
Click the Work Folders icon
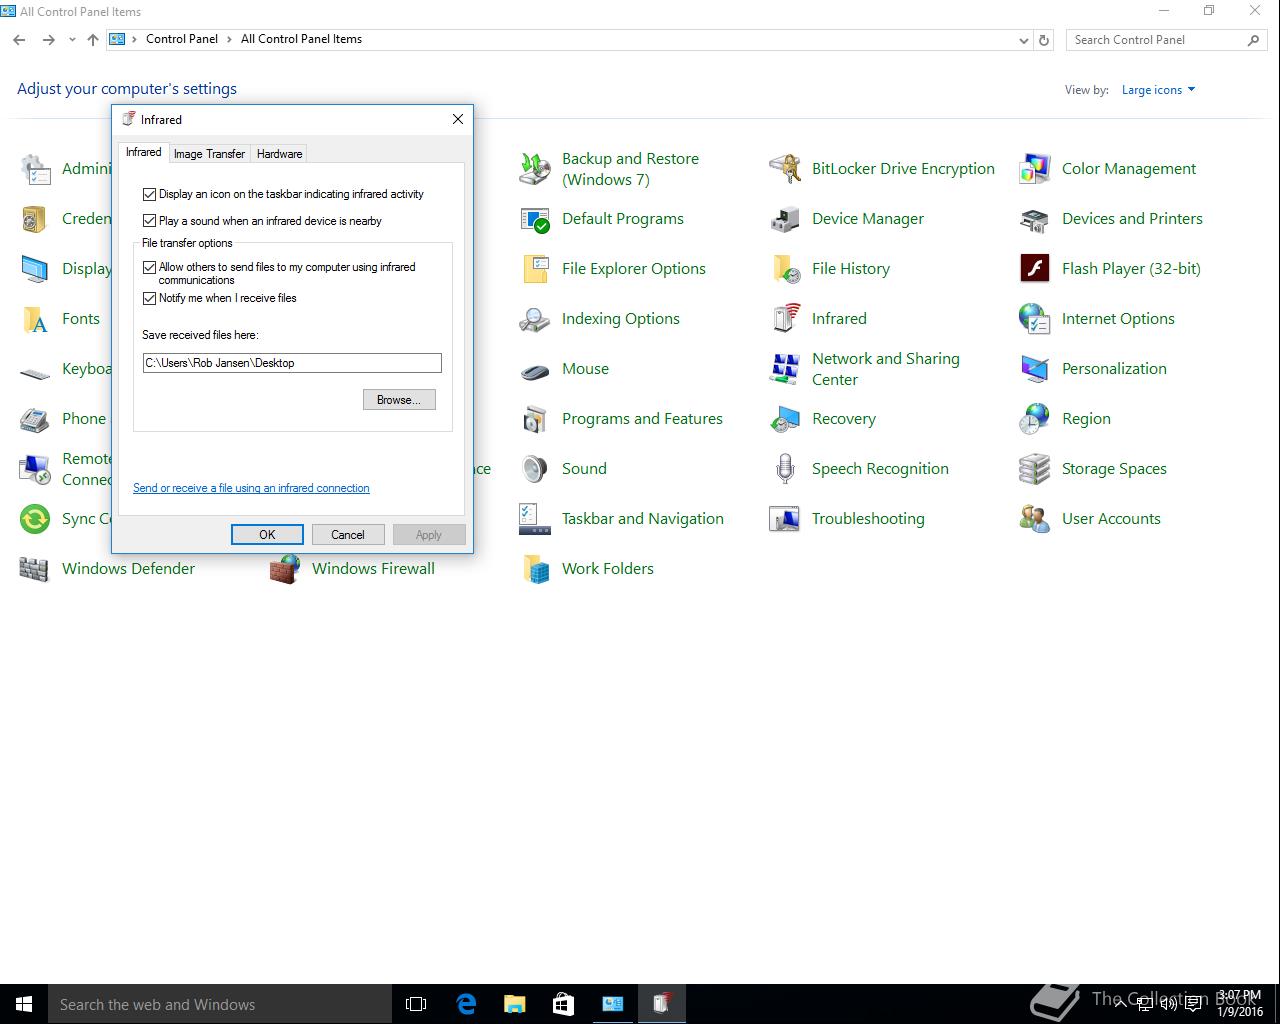click(x=535, y=569)
